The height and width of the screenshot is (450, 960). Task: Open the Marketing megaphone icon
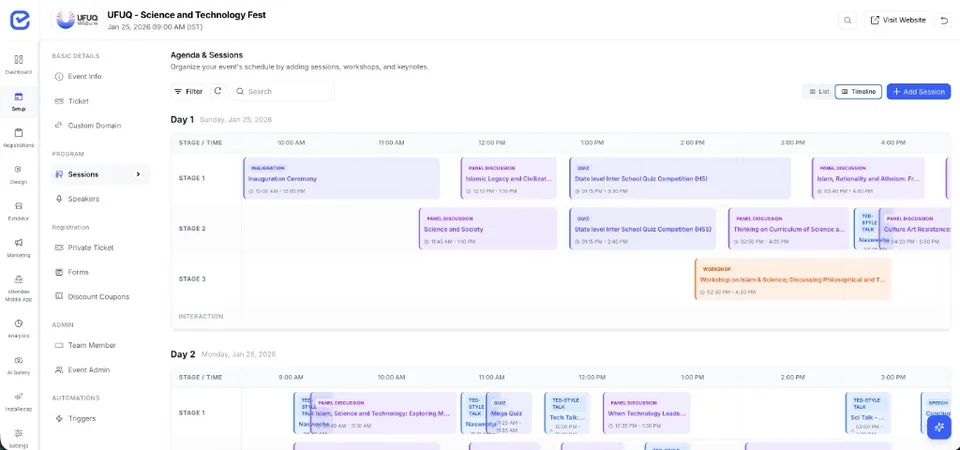pyautogui.click(x=18, y=242)
